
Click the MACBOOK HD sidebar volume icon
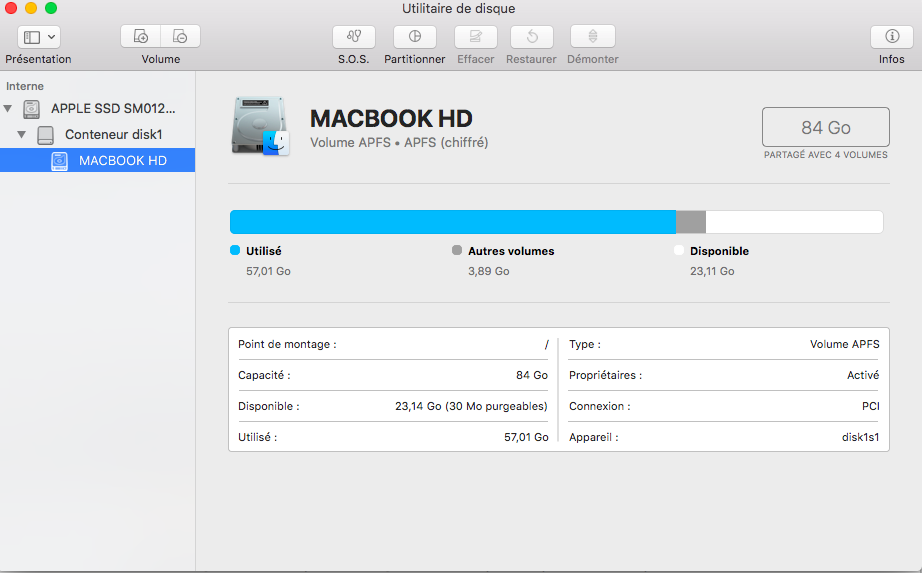point(59,161)
